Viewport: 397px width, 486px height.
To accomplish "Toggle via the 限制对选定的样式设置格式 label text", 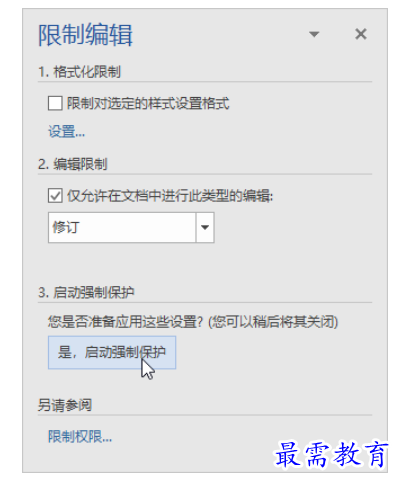I will [148, 103].
